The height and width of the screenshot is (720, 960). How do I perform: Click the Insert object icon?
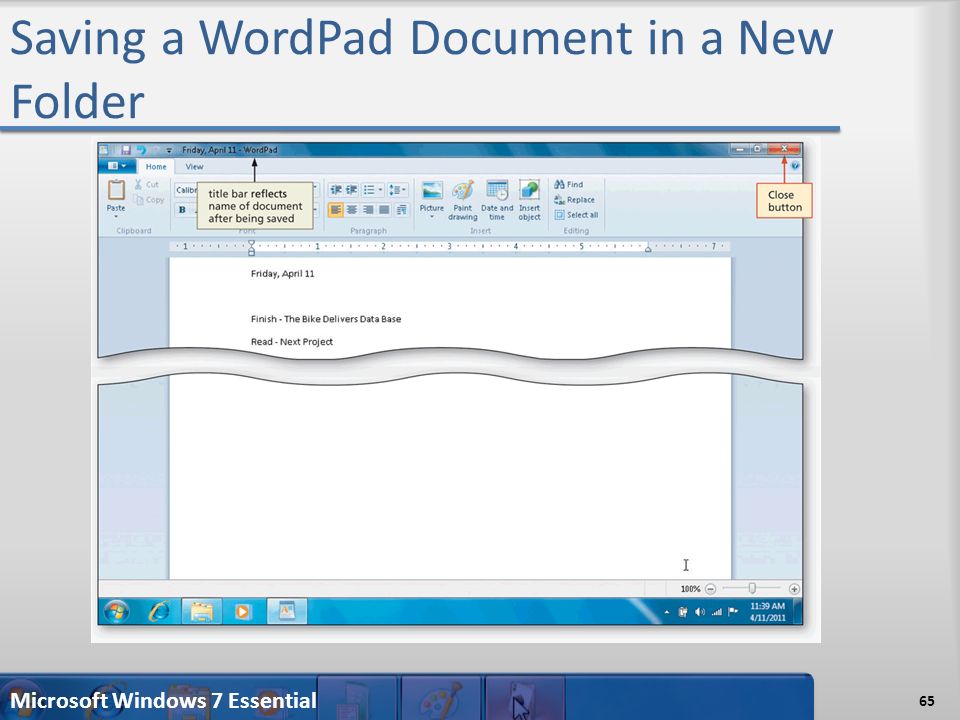click(x=530, y=190)
